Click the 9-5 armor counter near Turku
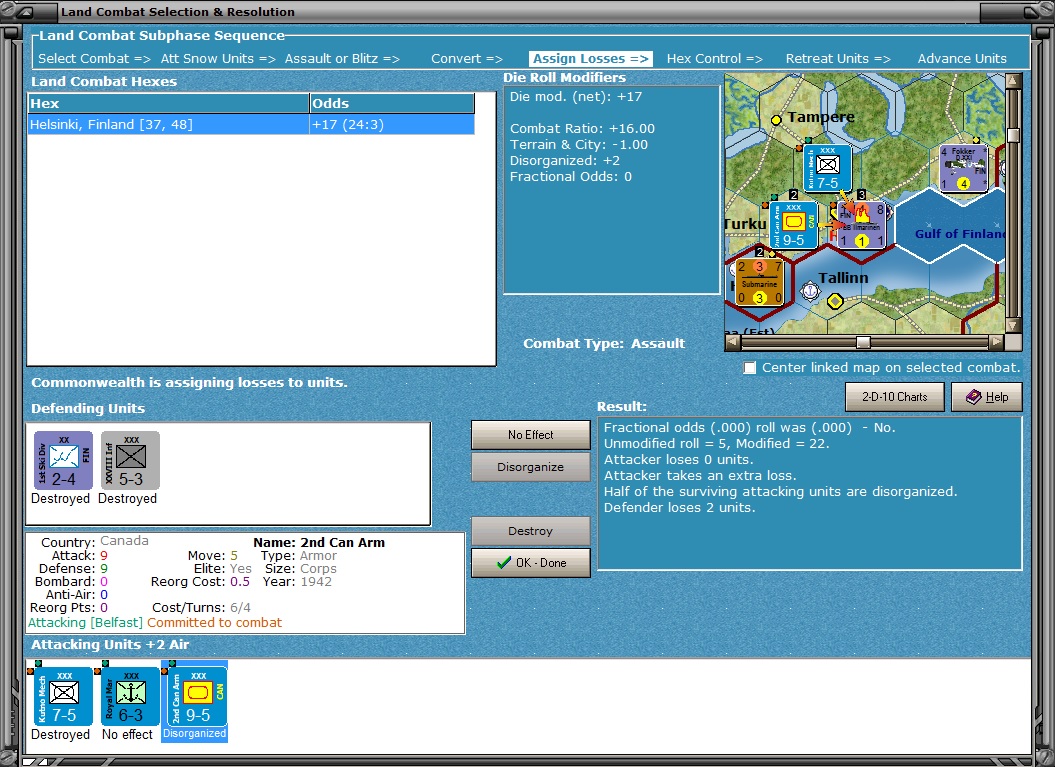1055x767 pixels. click(x=793, y=225)
